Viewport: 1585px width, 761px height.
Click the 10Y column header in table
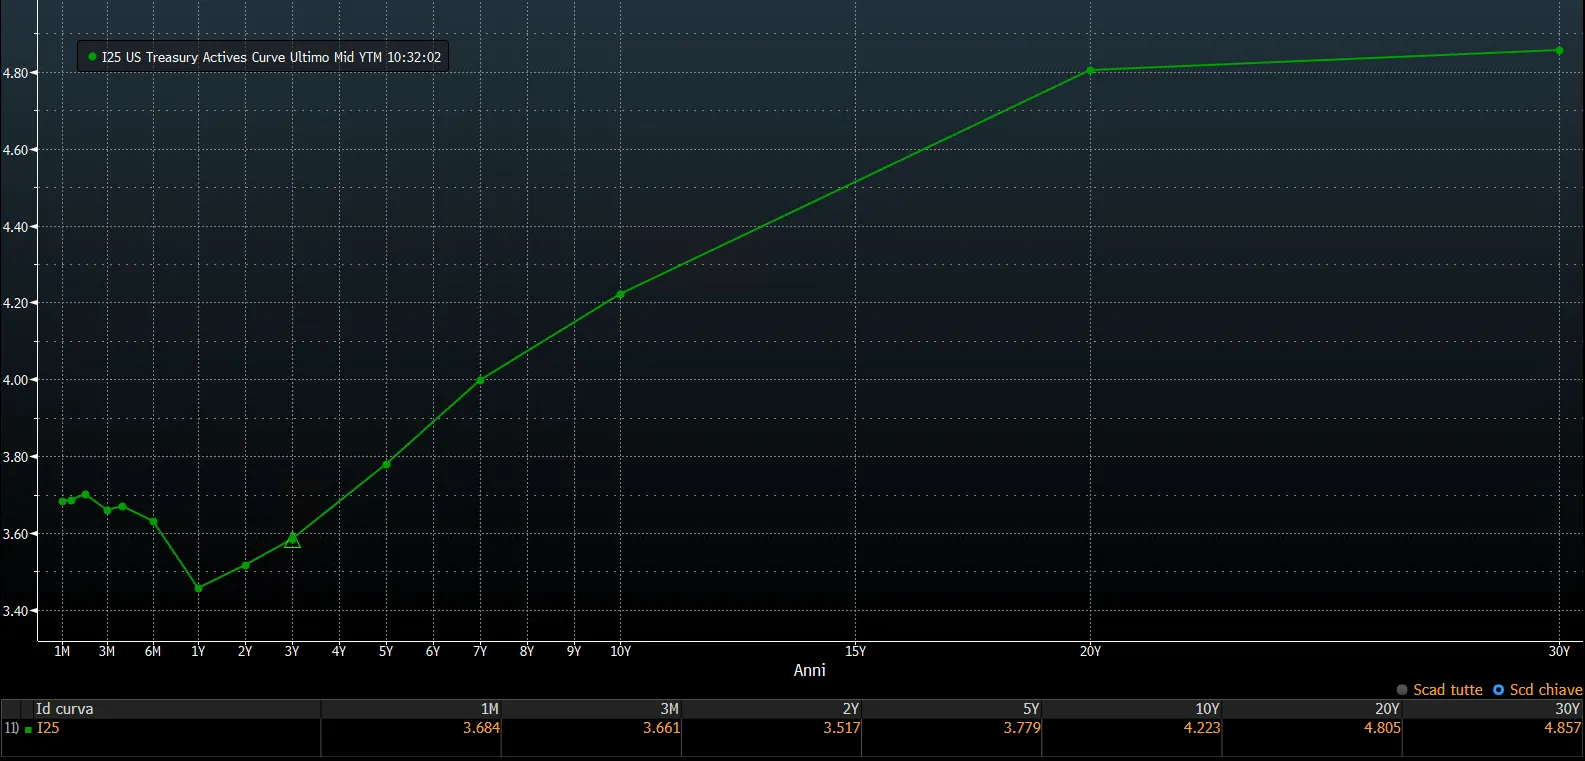1207,709
